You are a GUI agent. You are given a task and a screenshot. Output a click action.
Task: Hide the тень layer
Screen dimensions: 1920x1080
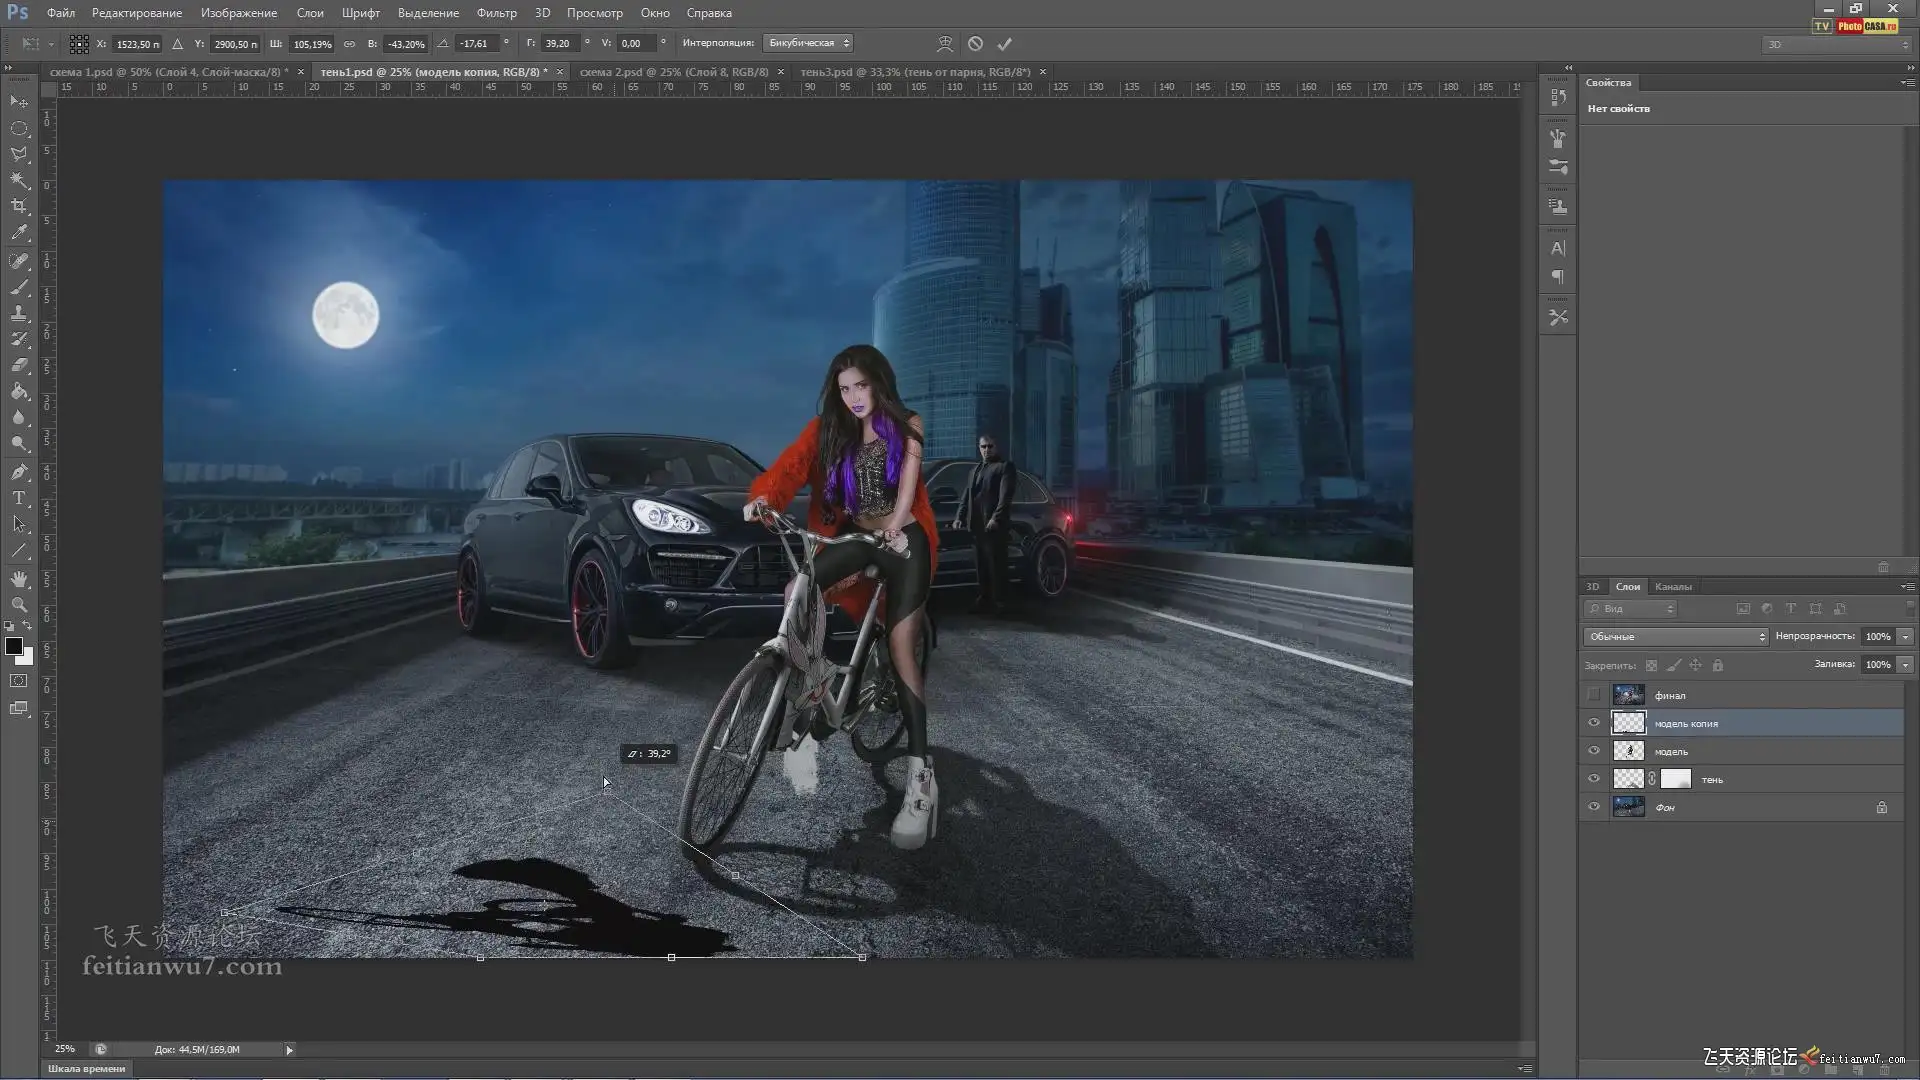(x=1594, y=779)
